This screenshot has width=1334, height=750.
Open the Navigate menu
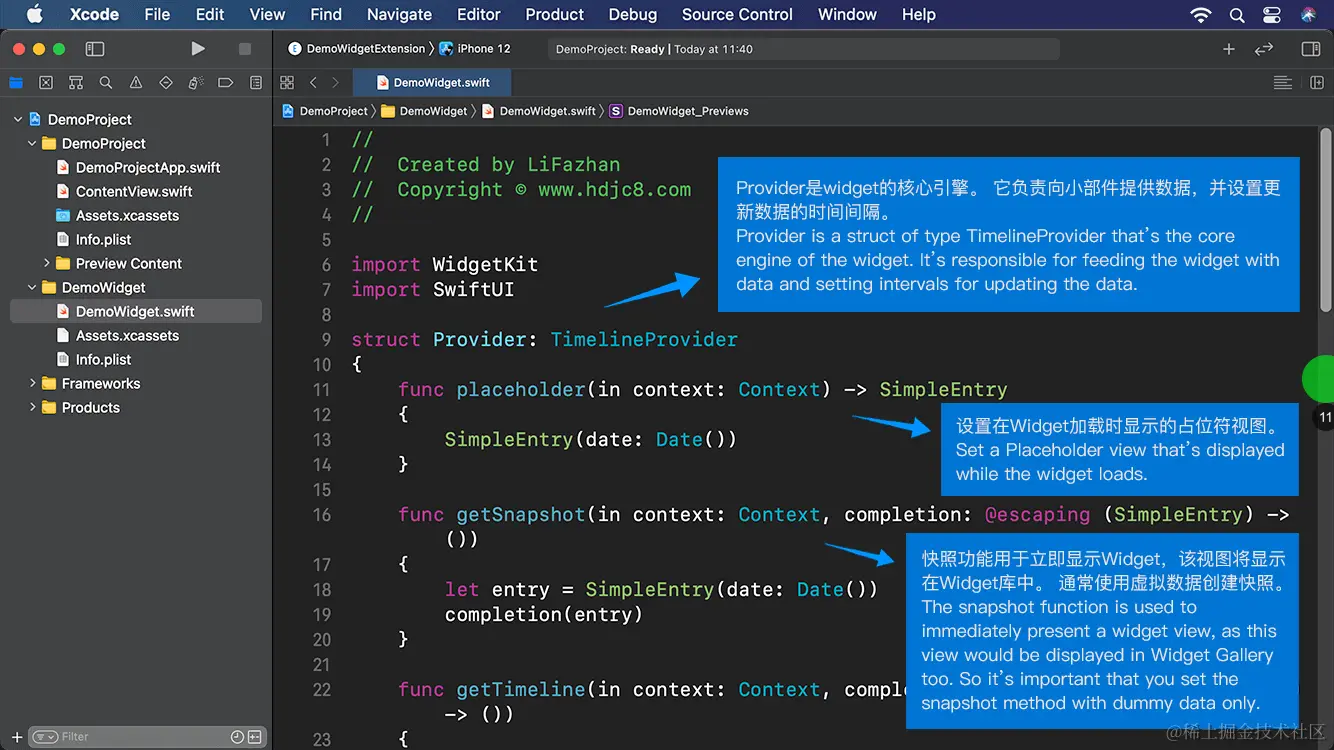399,14
